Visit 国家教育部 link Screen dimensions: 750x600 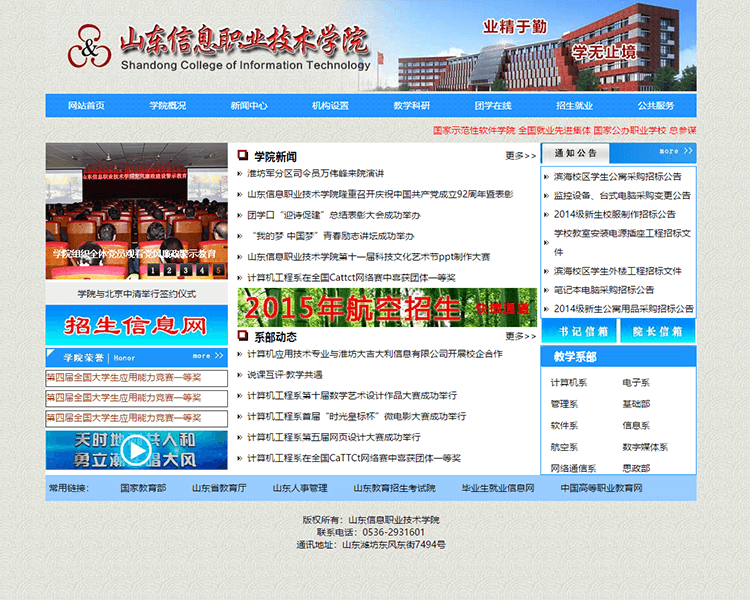pyautogui.click(x=143, y=488)
